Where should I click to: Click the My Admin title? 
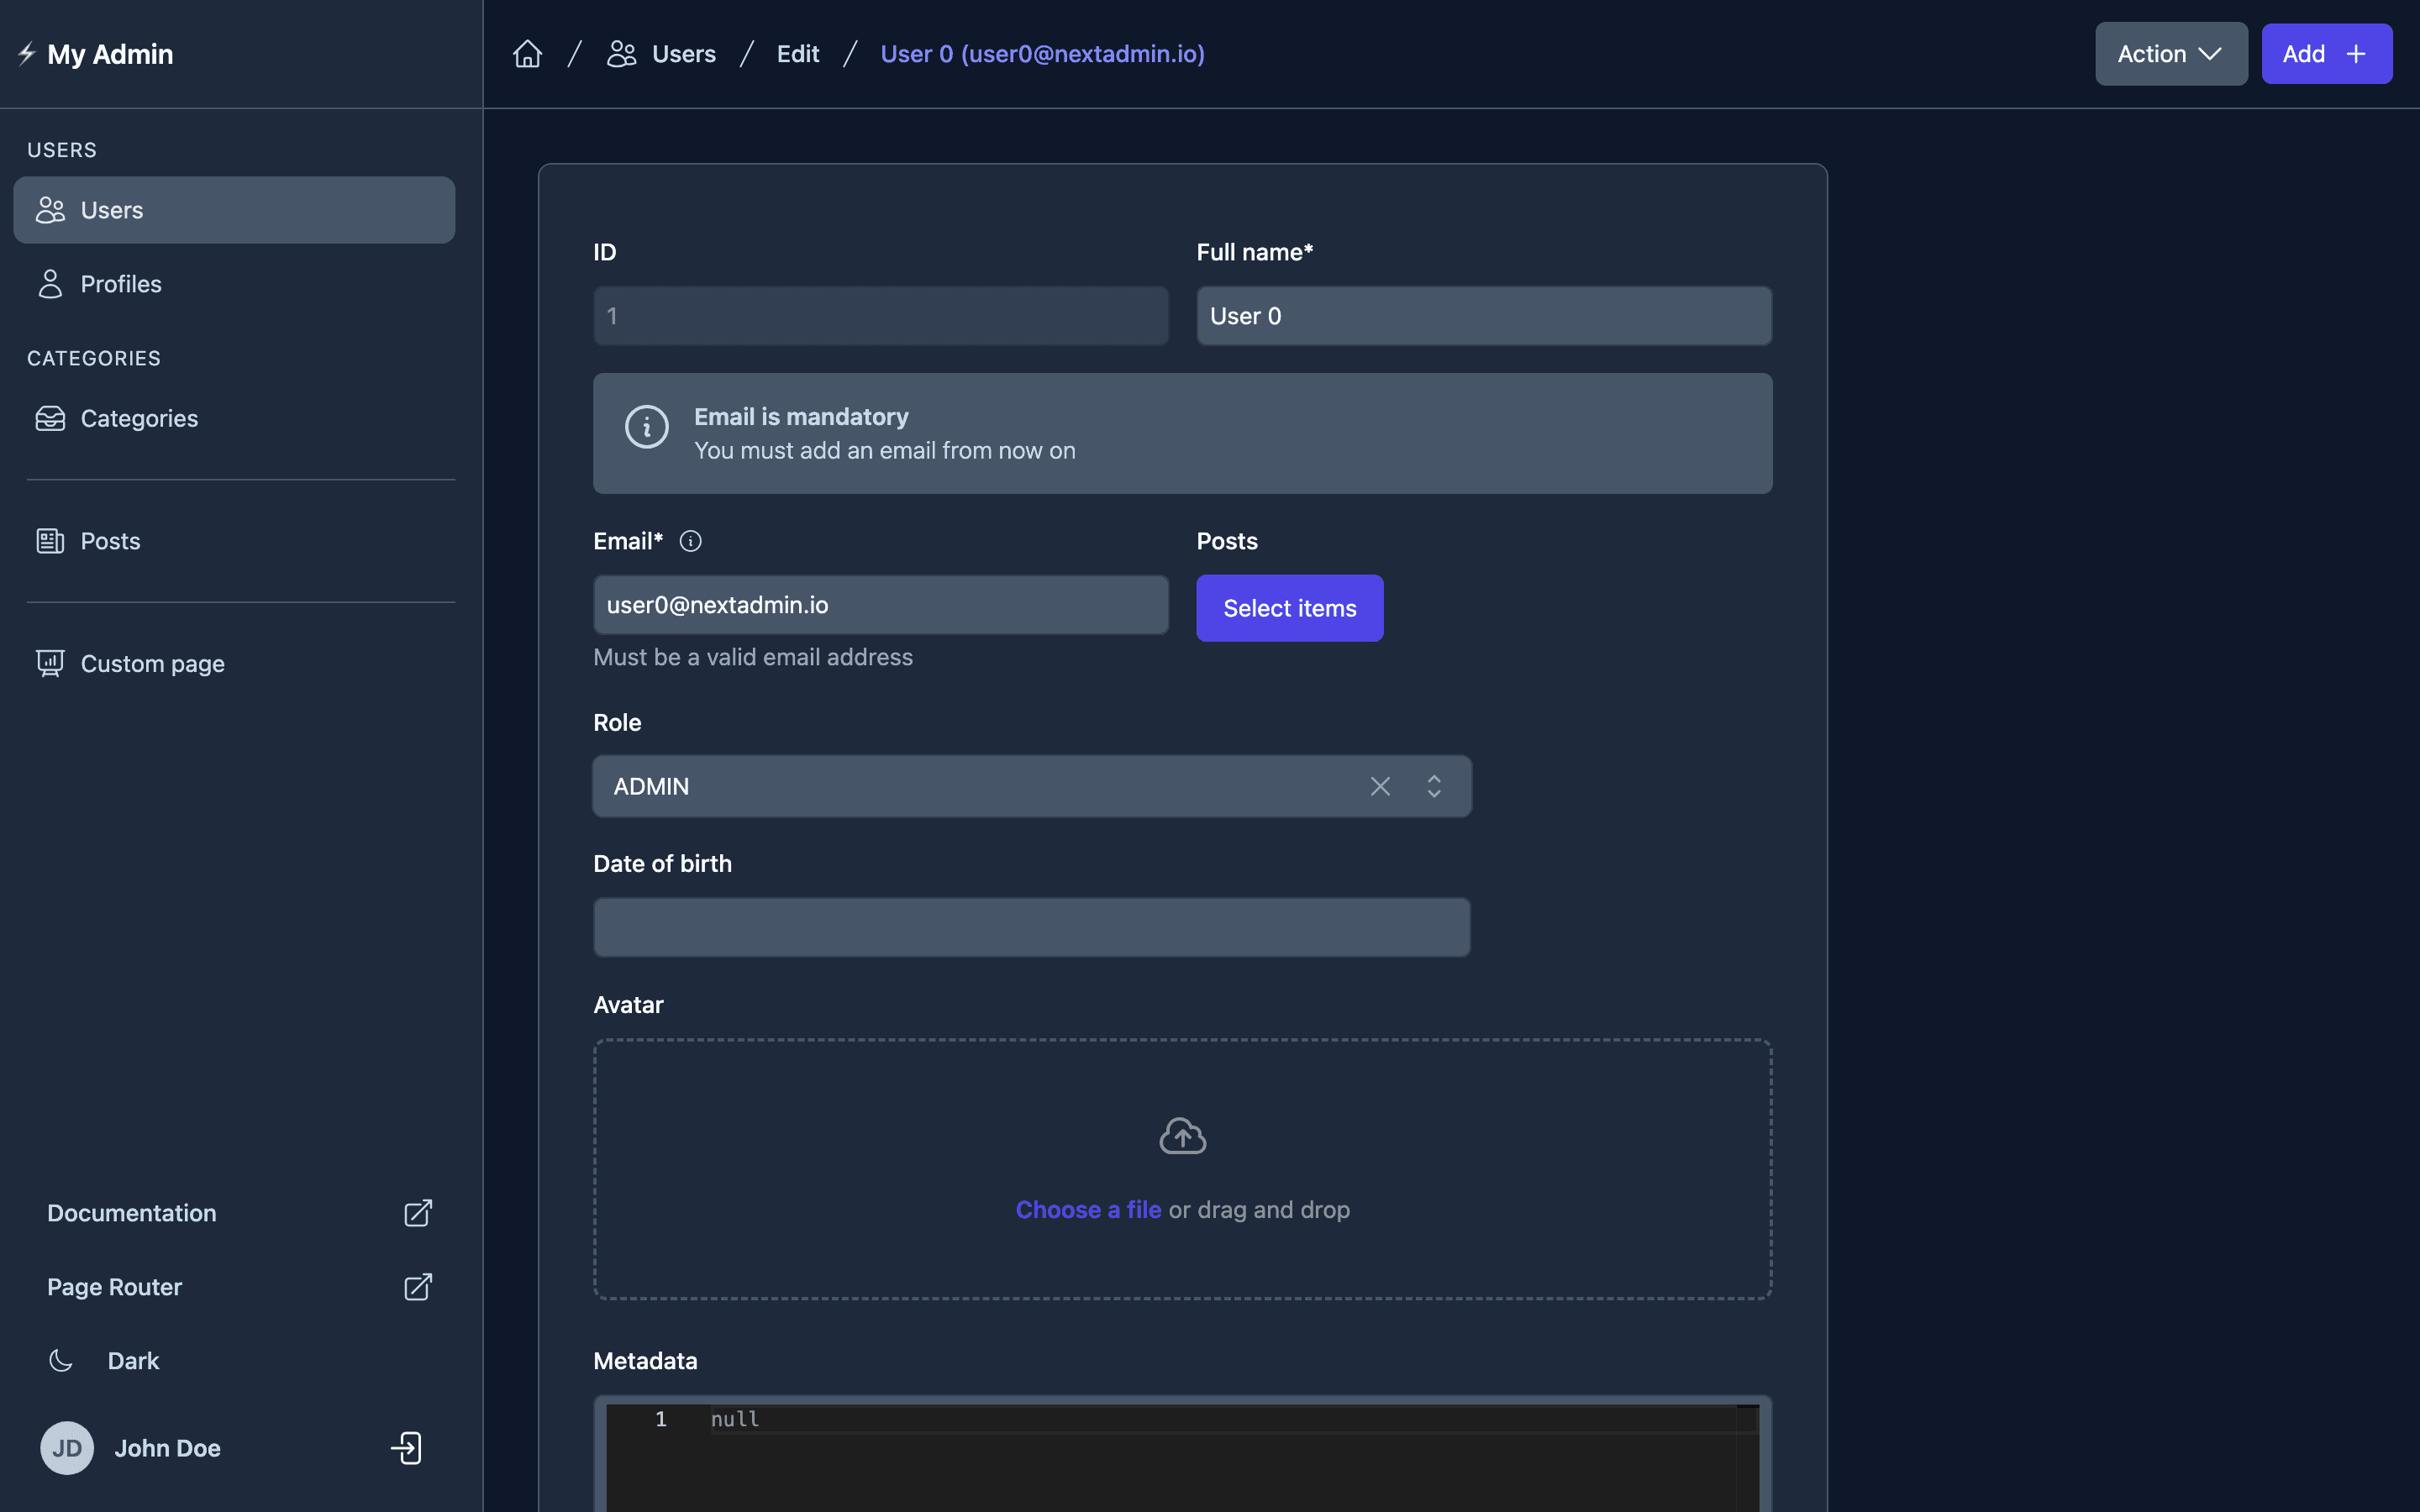pos(110,54)
